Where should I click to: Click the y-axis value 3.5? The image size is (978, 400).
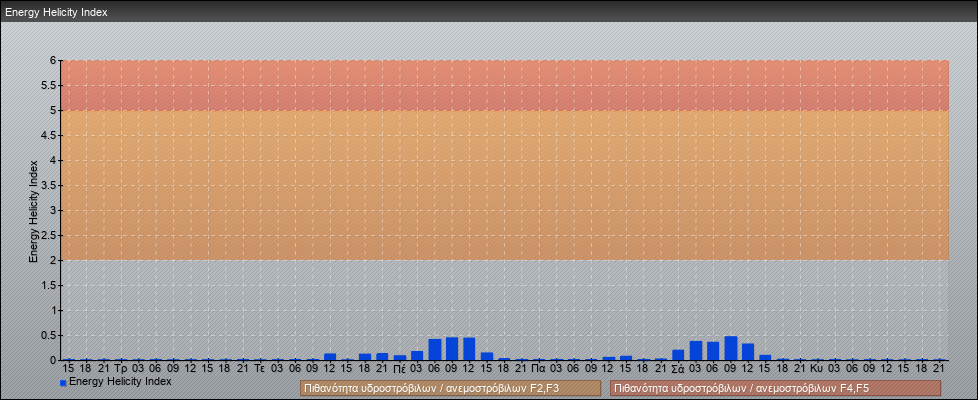click(50, 185)
